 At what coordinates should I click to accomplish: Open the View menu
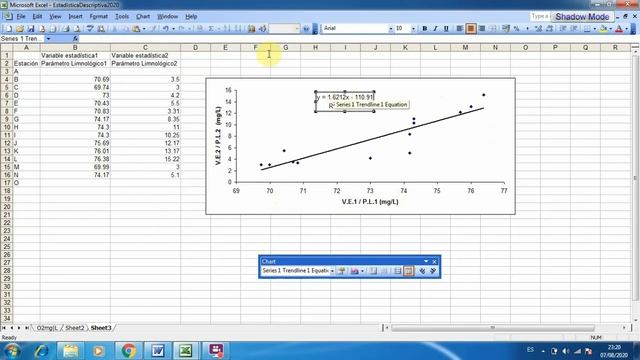click(x=55, y=16)
